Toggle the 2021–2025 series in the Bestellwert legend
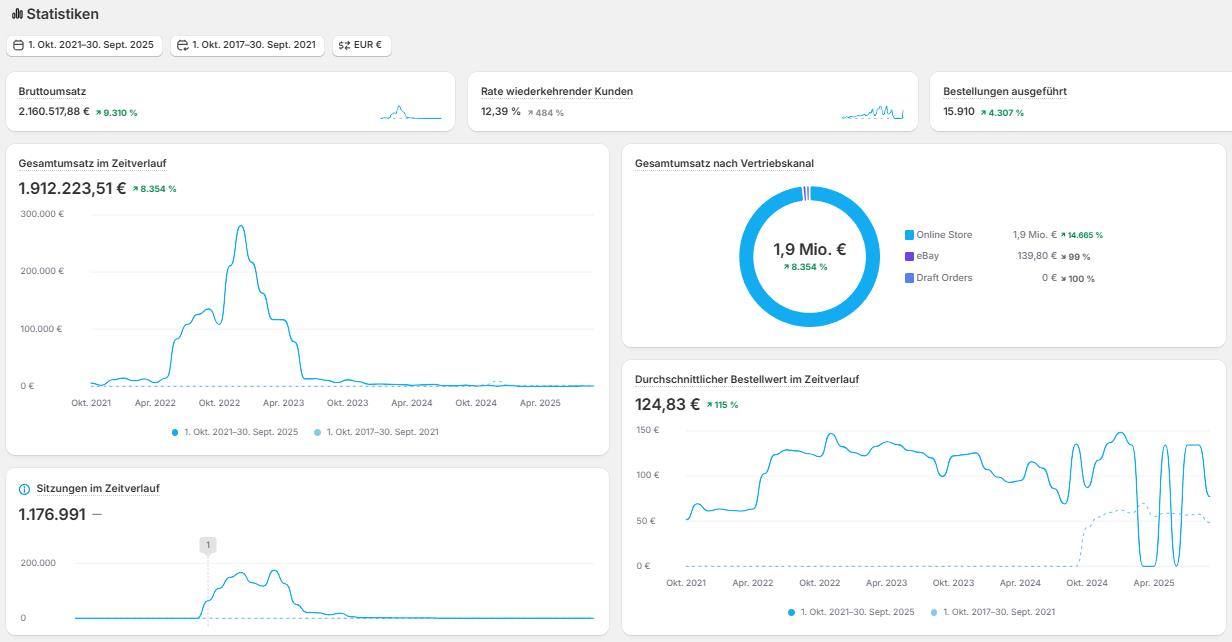 [x=851, y=612]
